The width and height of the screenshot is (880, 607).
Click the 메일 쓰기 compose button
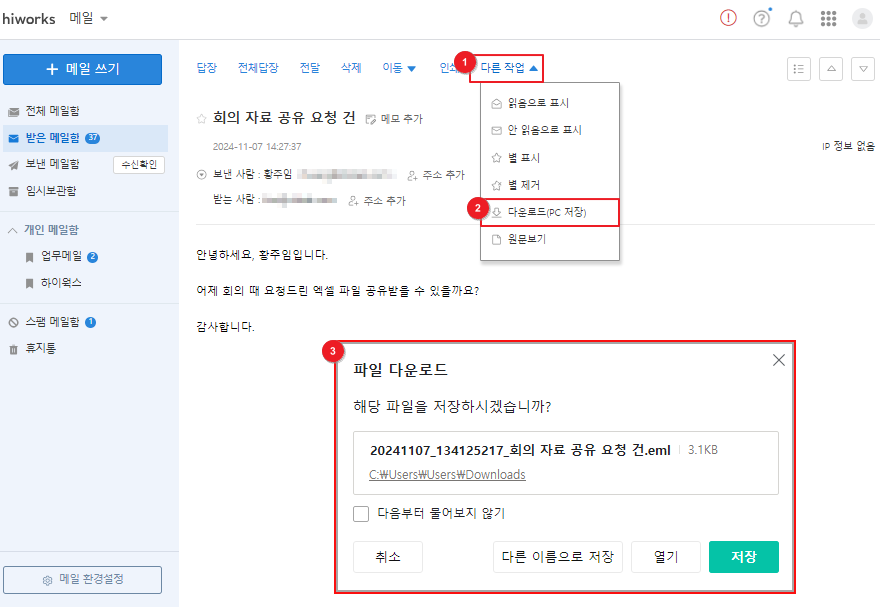click(82, 69)
